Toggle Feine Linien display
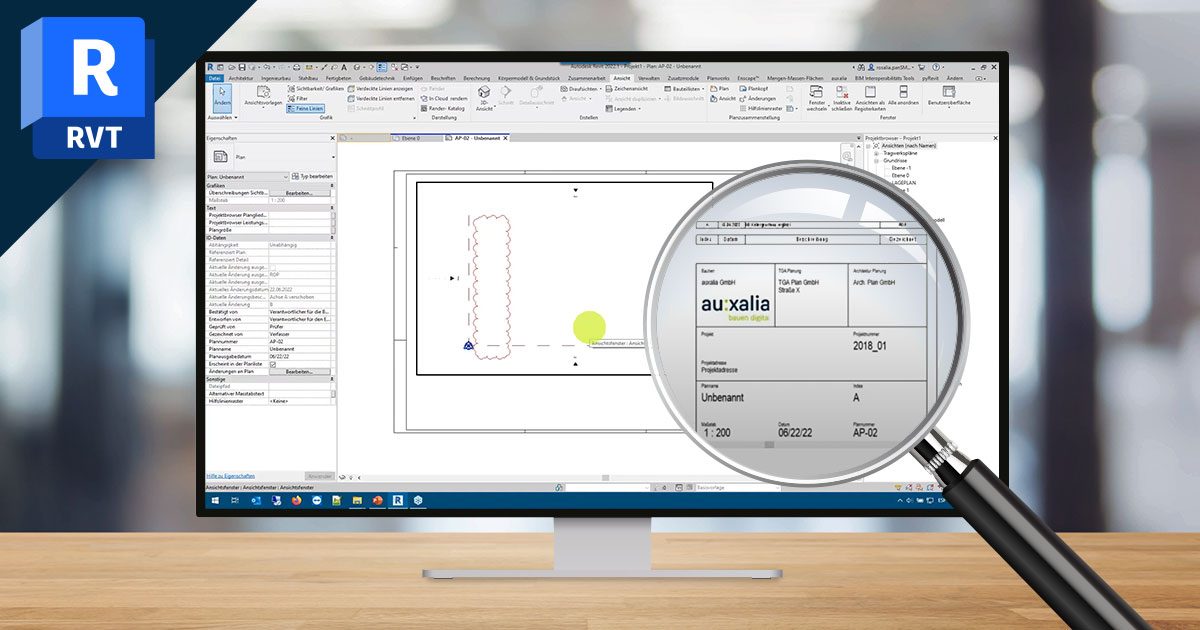 pos(305,109)
